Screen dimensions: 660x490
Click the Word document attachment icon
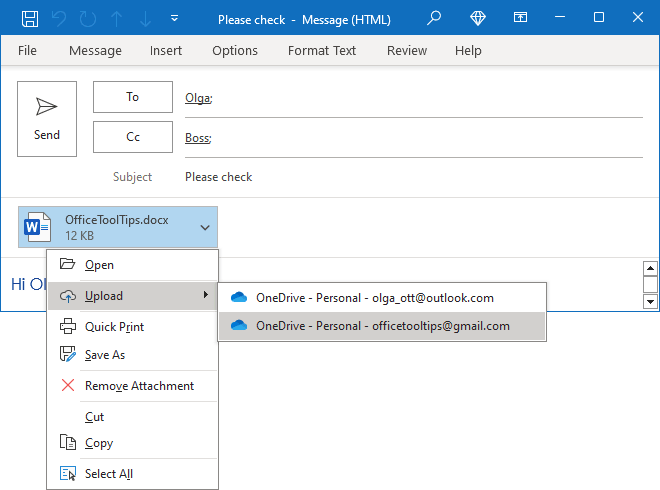(x=38, y=227)
